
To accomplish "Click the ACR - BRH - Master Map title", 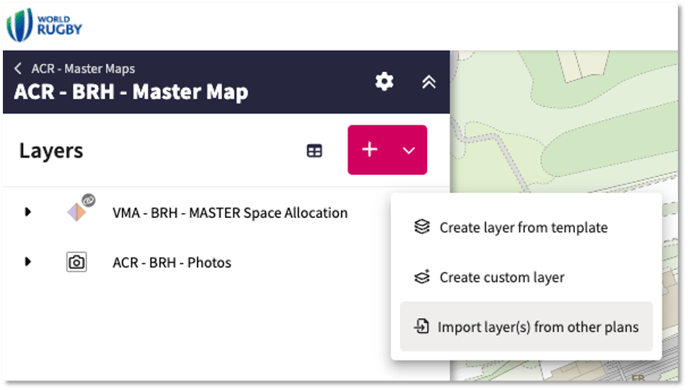I will click(131, 92).
